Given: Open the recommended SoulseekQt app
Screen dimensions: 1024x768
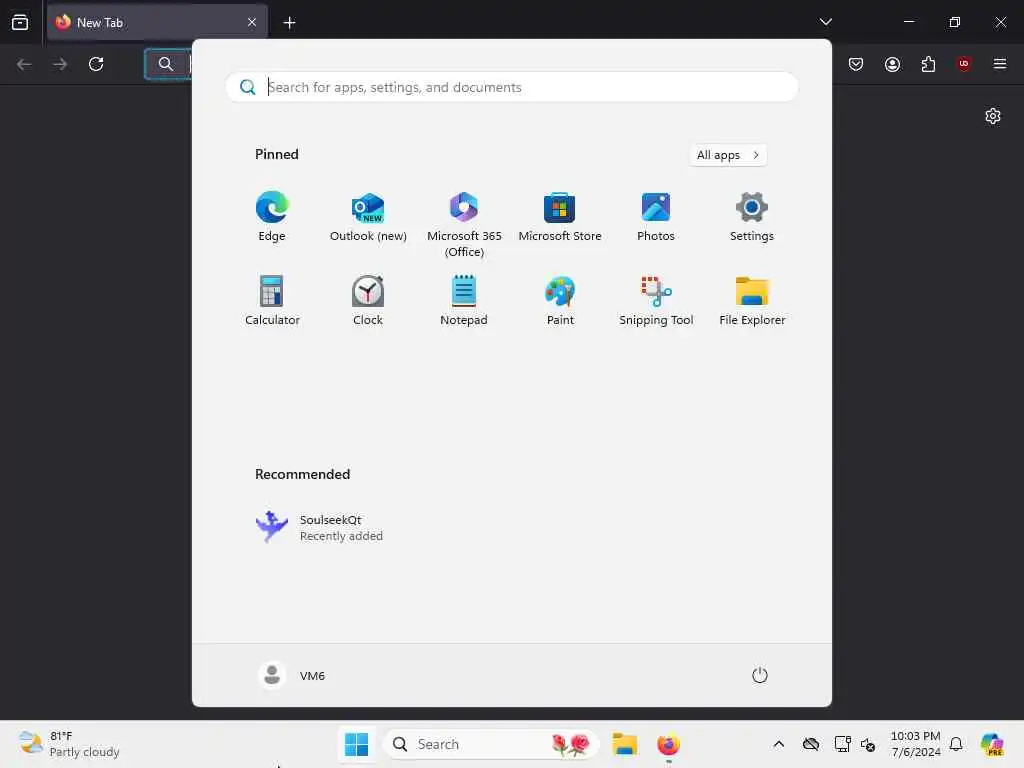Looking at the screenshot, I should point(319,527).
